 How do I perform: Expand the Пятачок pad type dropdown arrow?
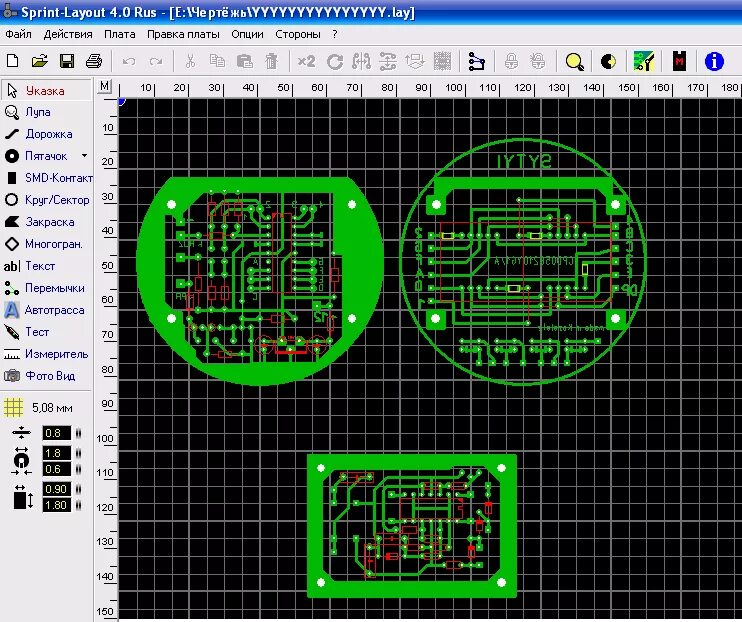point(84,155)
